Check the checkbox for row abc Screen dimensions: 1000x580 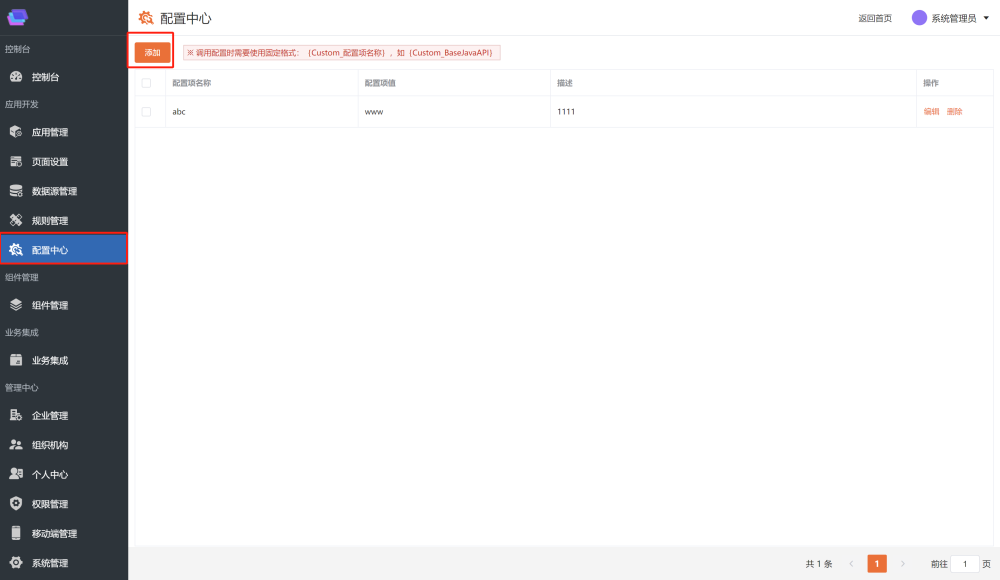click(146, 112)
